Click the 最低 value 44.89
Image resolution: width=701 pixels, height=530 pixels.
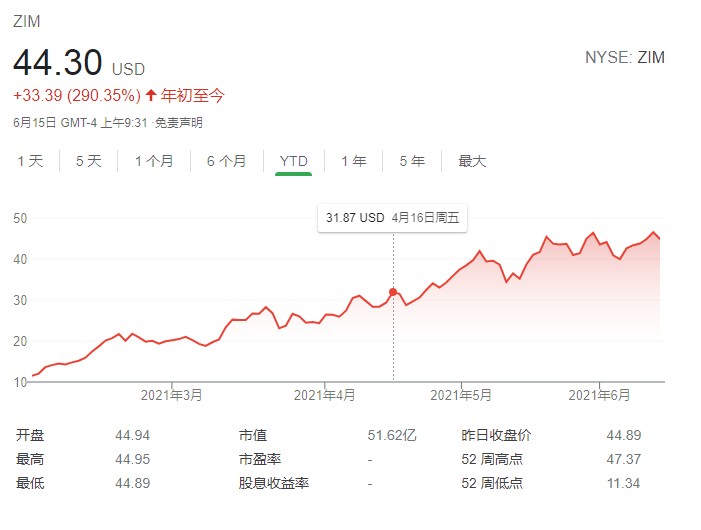pos(132,484)
